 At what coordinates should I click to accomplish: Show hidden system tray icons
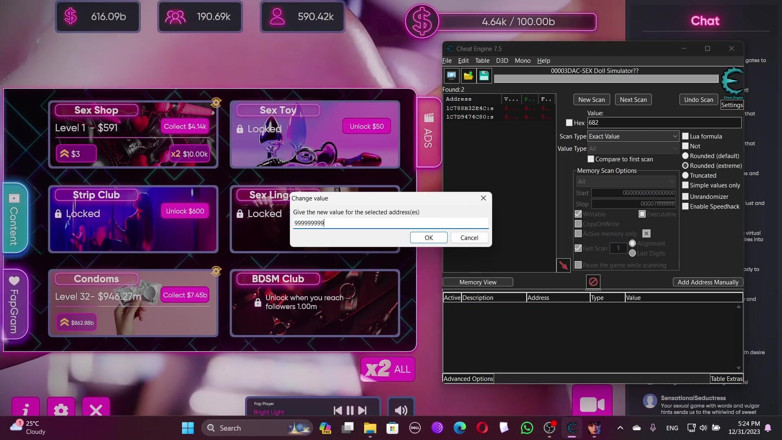620,428
